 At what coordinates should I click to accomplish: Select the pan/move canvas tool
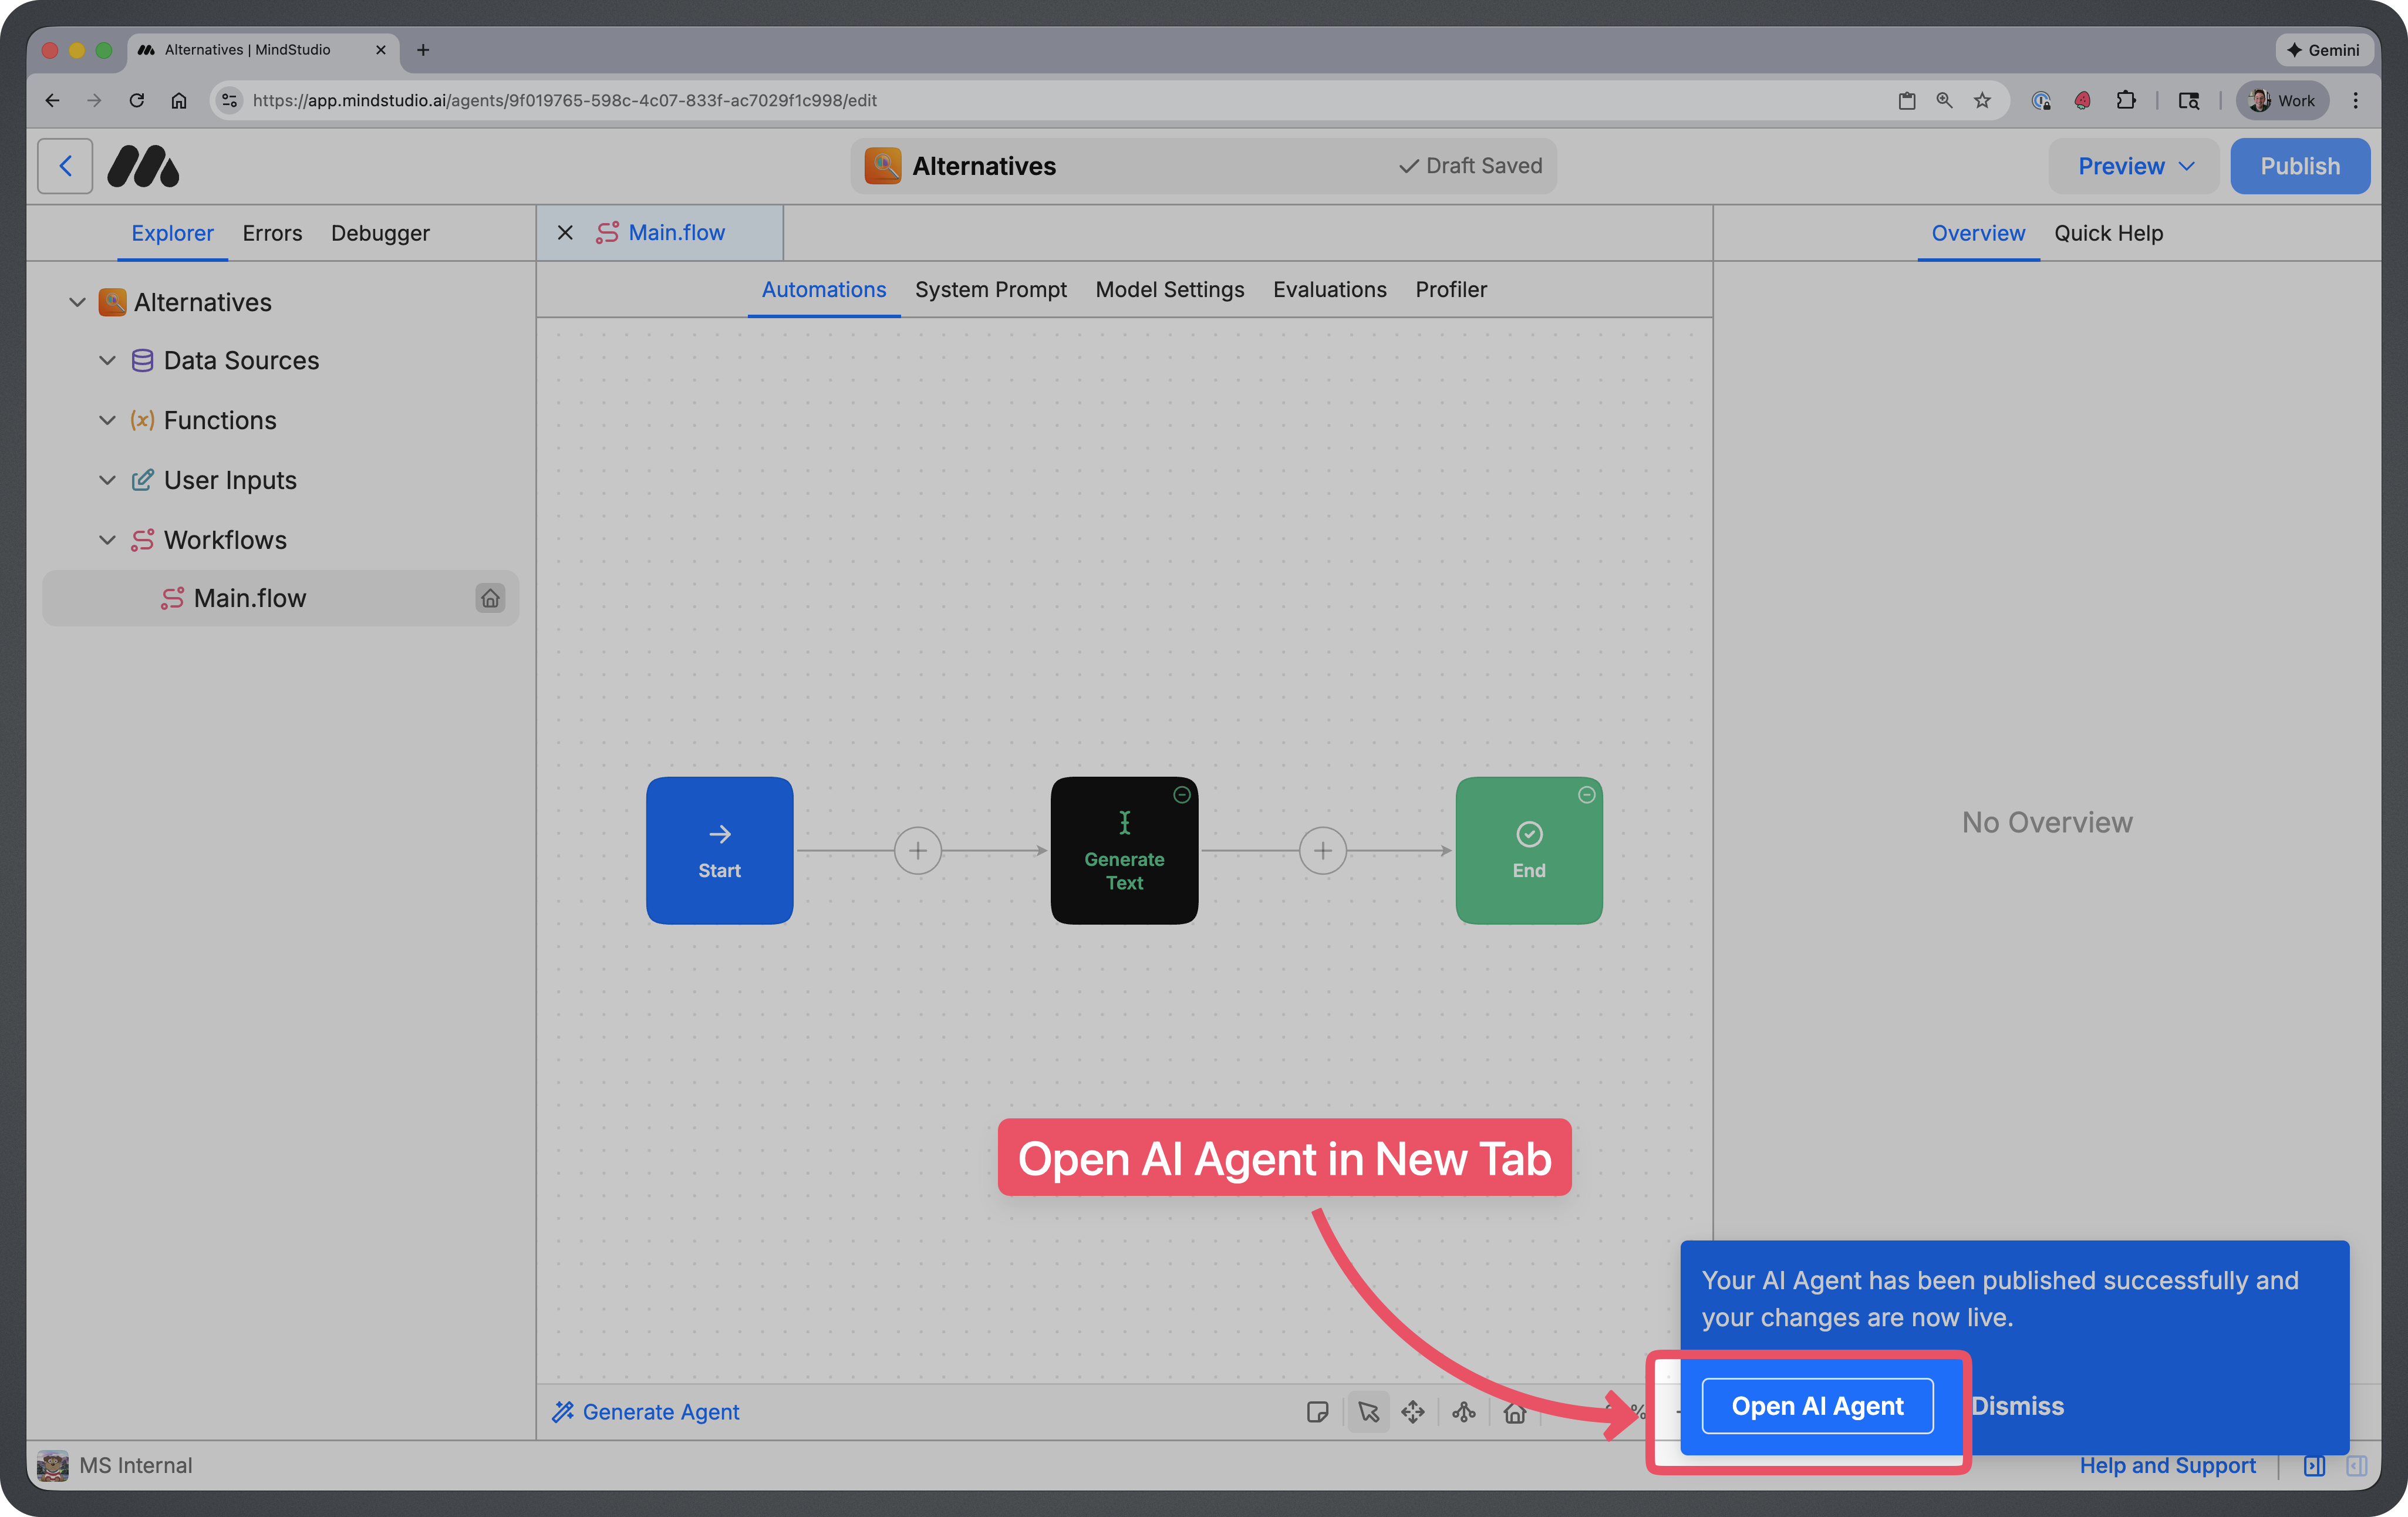1413,1412
